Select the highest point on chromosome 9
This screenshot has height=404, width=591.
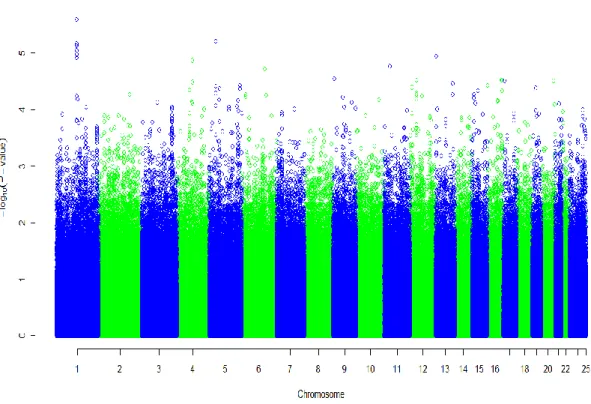[x=334, y=78]
